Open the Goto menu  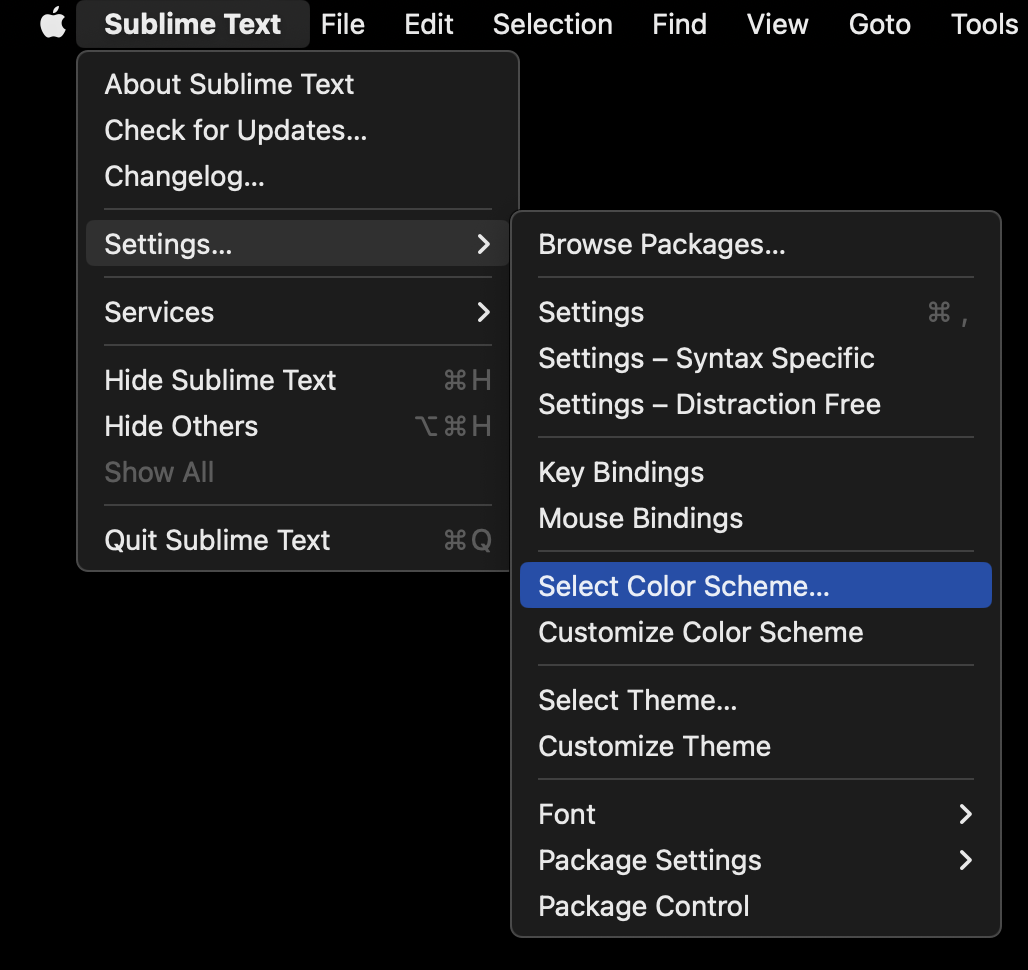(x=879, y=24)
